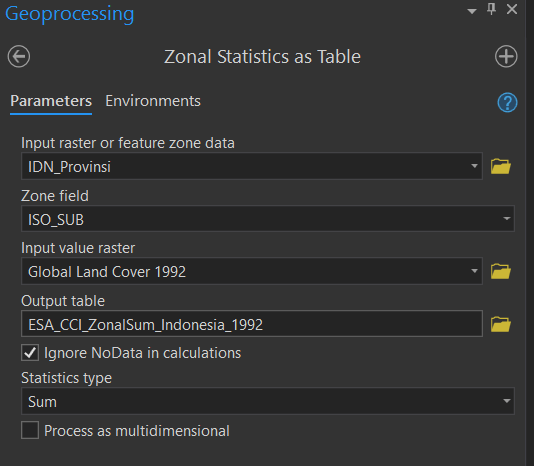This screenshot has height=466, width=534.
Task: Expand the IDN_Provinsi zone data dropdown
Action: 474,166
